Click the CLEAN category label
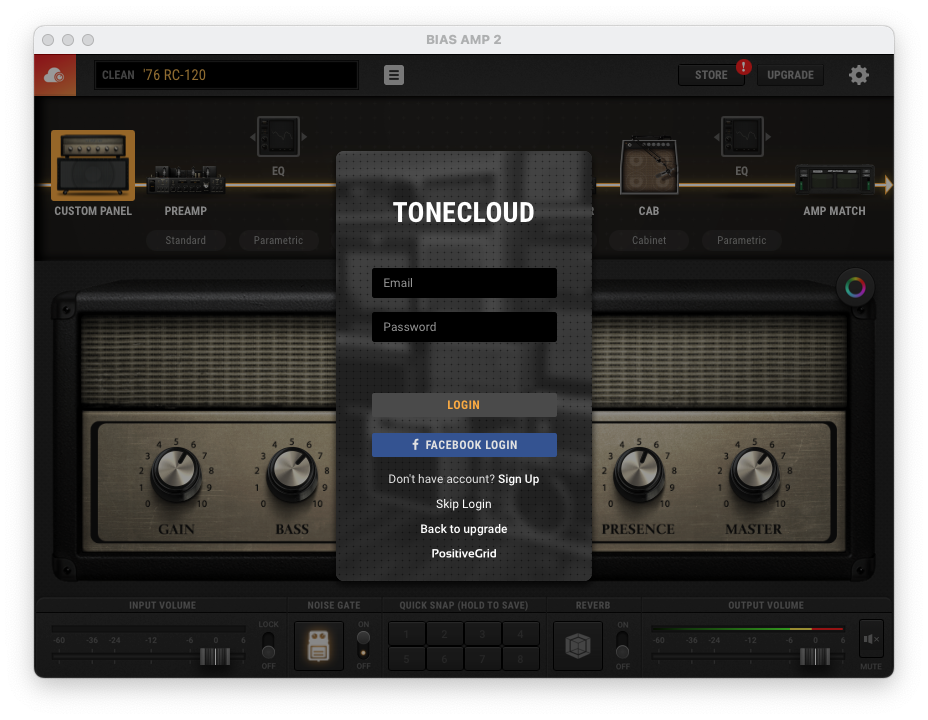 click(118, 75)
